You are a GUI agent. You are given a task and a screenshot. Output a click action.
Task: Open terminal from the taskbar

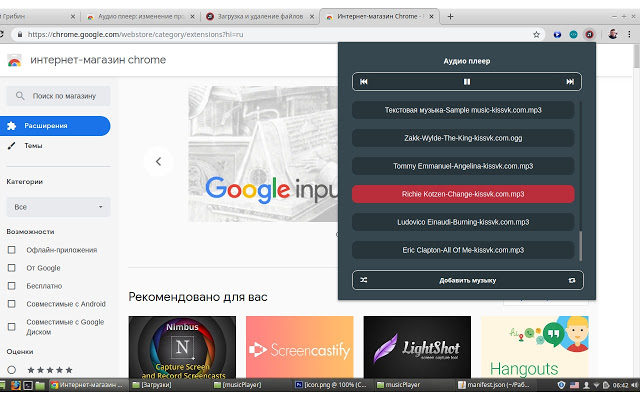pos(28,385)
